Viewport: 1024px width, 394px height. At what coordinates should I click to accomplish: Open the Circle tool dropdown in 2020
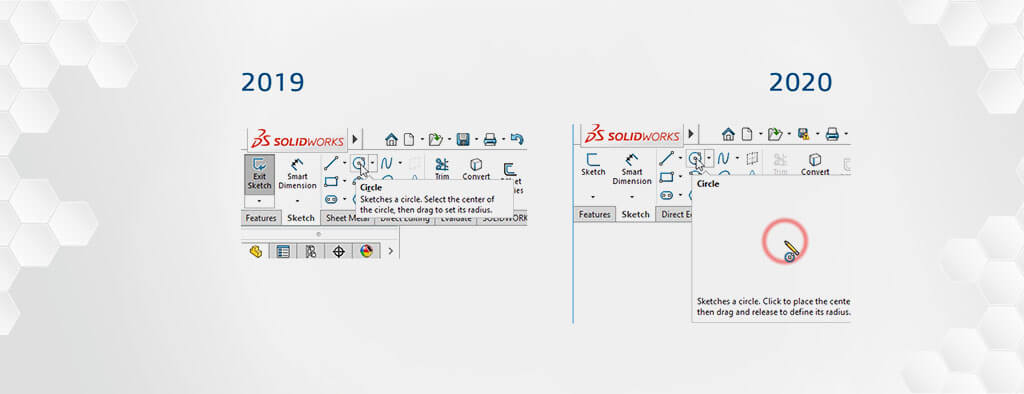tap(709, 158)
